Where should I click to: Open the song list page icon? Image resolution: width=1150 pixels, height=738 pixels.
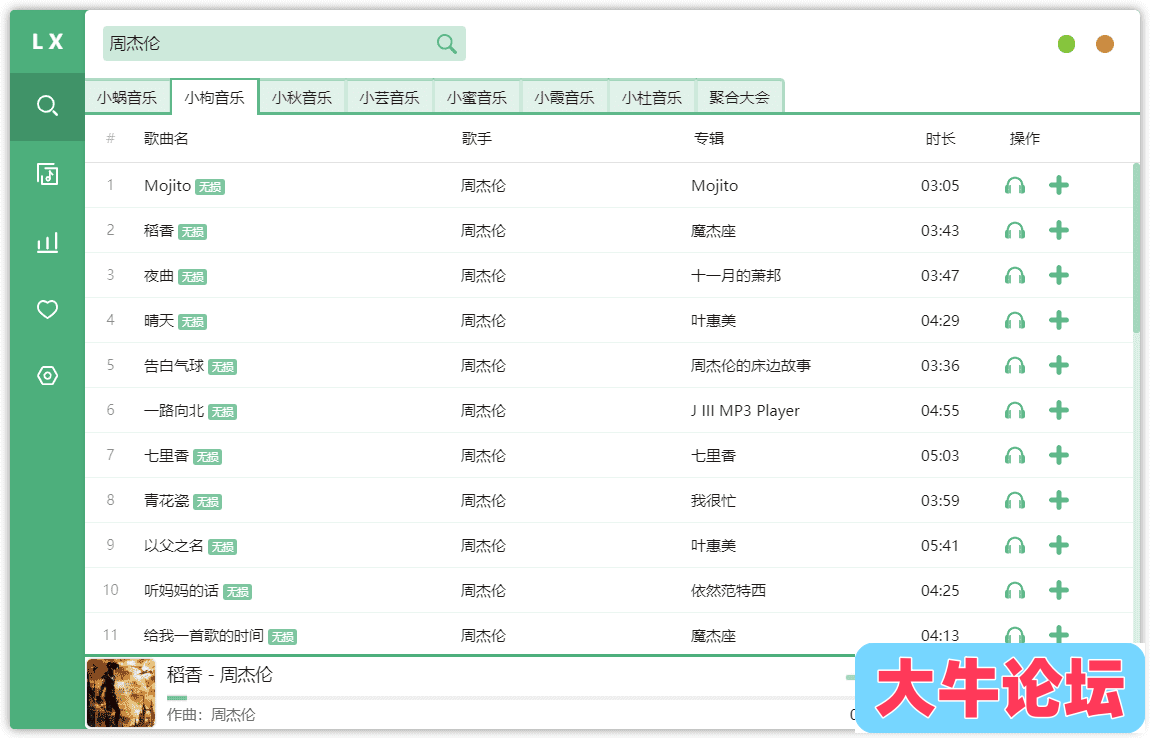click(x=48, y=174)
